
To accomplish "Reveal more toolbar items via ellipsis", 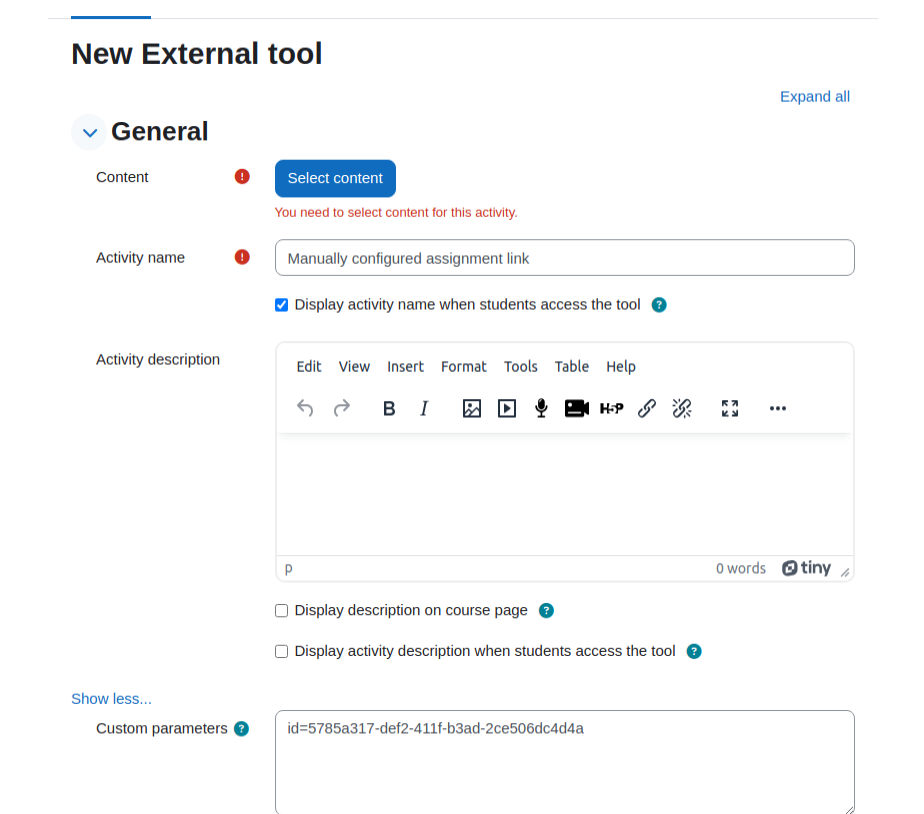I will pos(778,408).
